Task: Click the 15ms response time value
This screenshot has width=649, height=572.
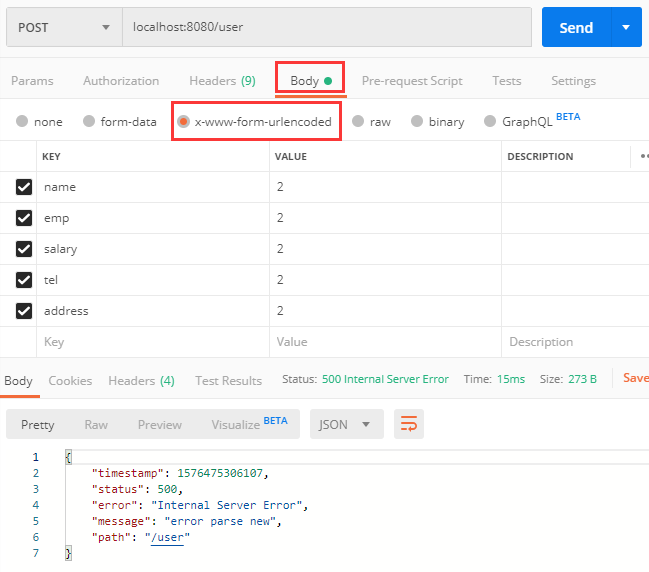Action: [511, 379]
